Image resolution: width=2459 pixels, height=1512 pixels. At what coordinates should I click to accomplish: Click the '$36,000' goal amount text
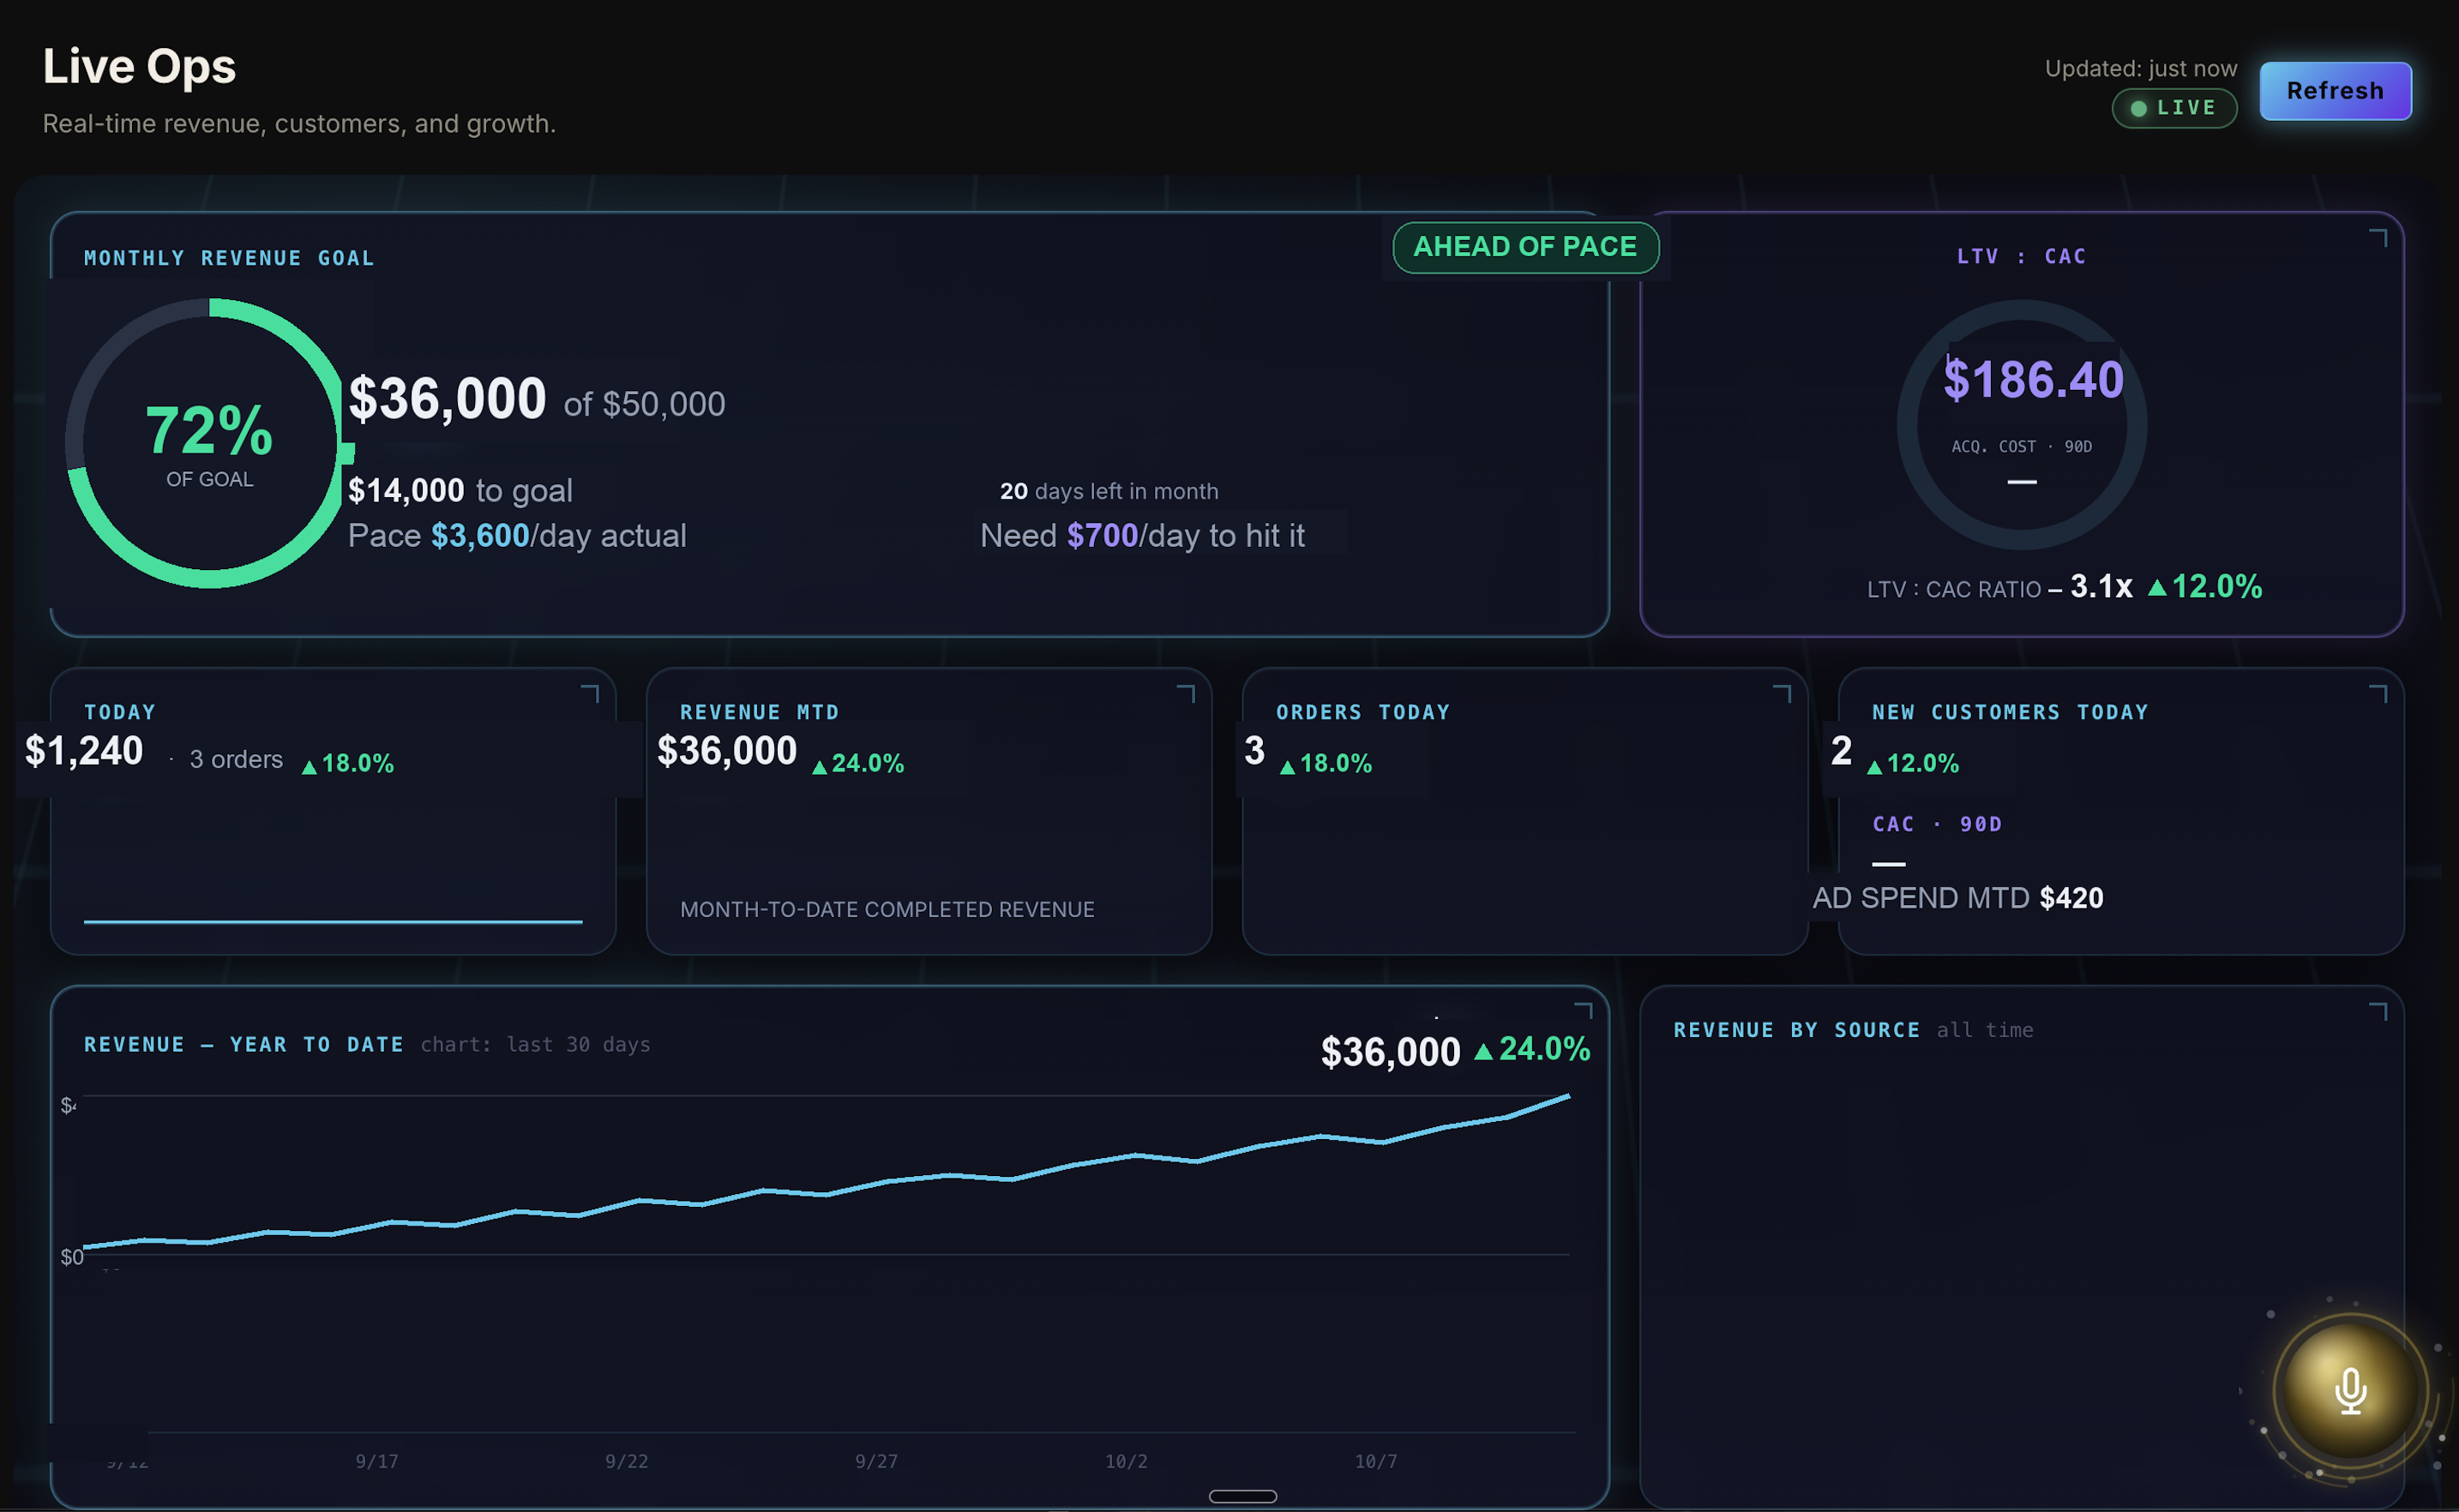click(x=447, y=399)
